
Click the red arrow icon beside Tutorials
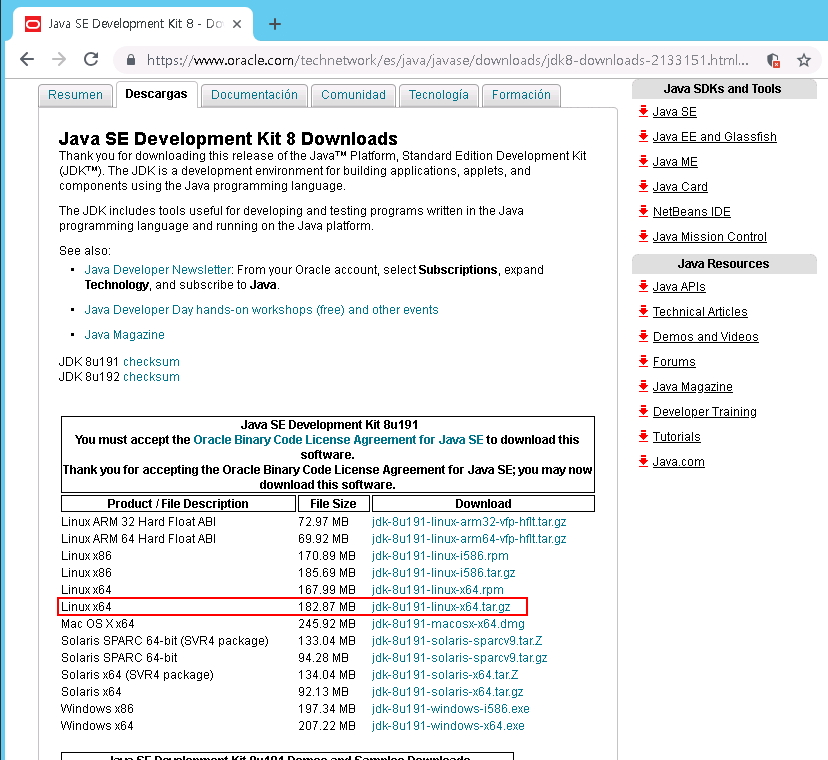pyautogui.click(x=643, y=437)
